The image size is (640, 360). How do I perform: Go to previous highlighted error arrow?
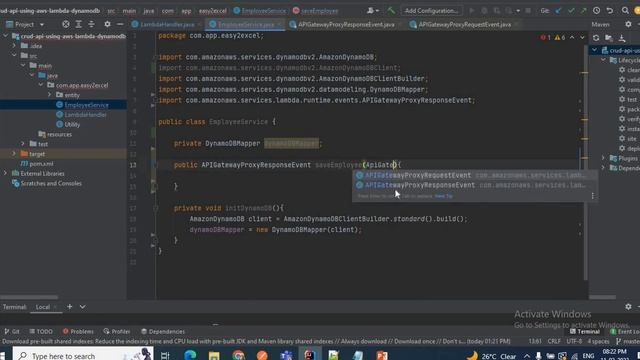[572, 38]
